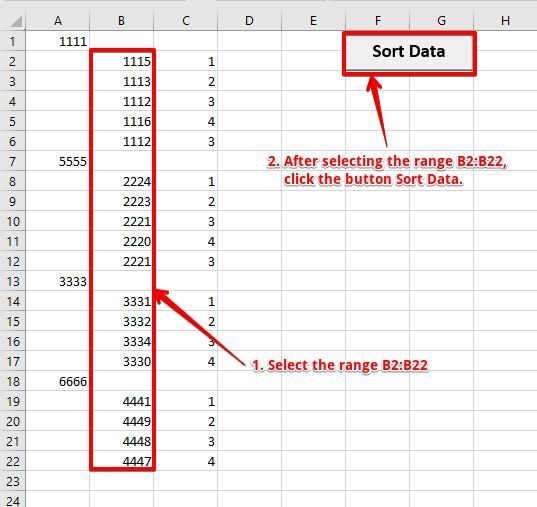Click cell B15 containing 3332
537x507 pixels.
coord(122,321)
